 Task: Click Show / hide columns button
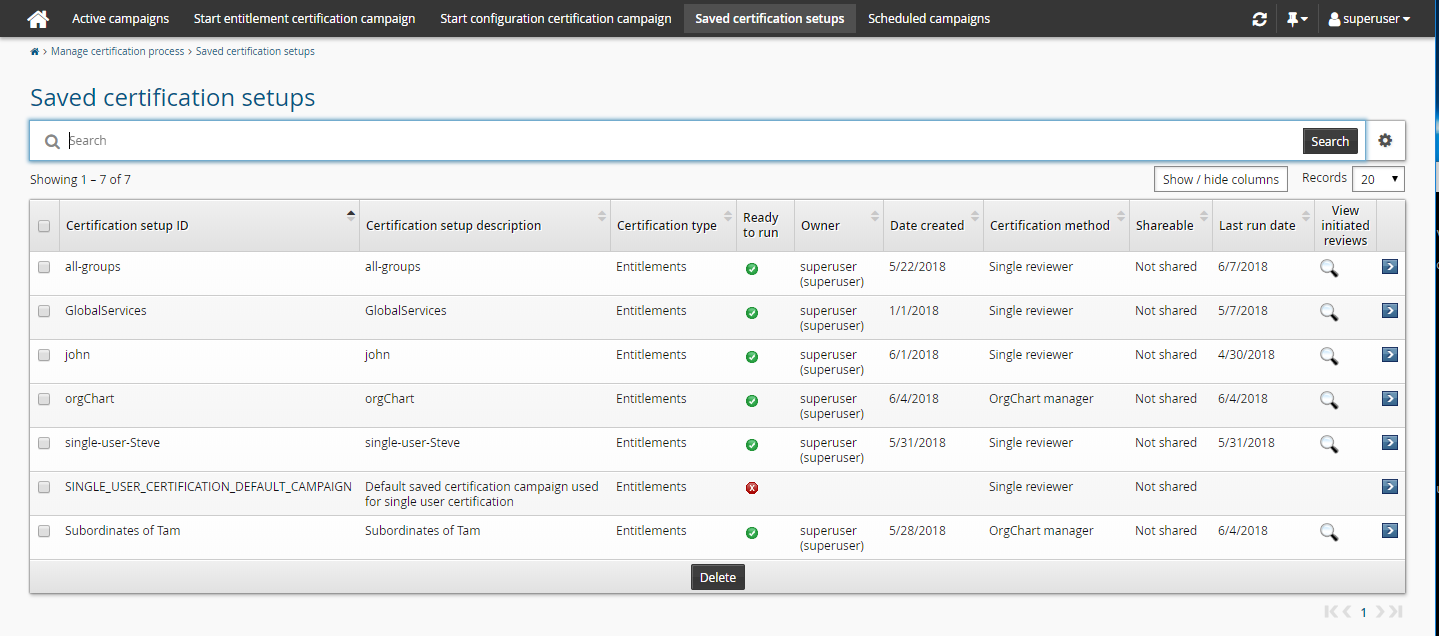point(1220,179)
